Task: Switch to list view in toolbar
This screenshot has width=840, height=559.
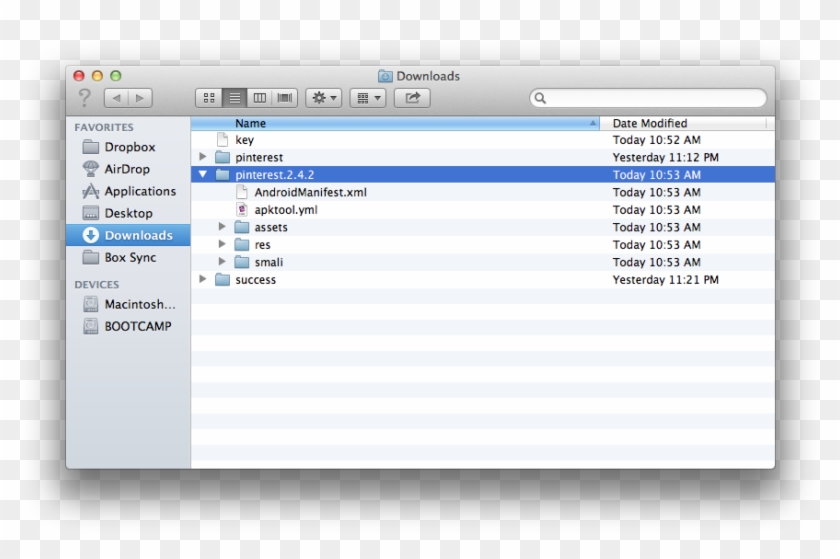Action: (234, 98)
